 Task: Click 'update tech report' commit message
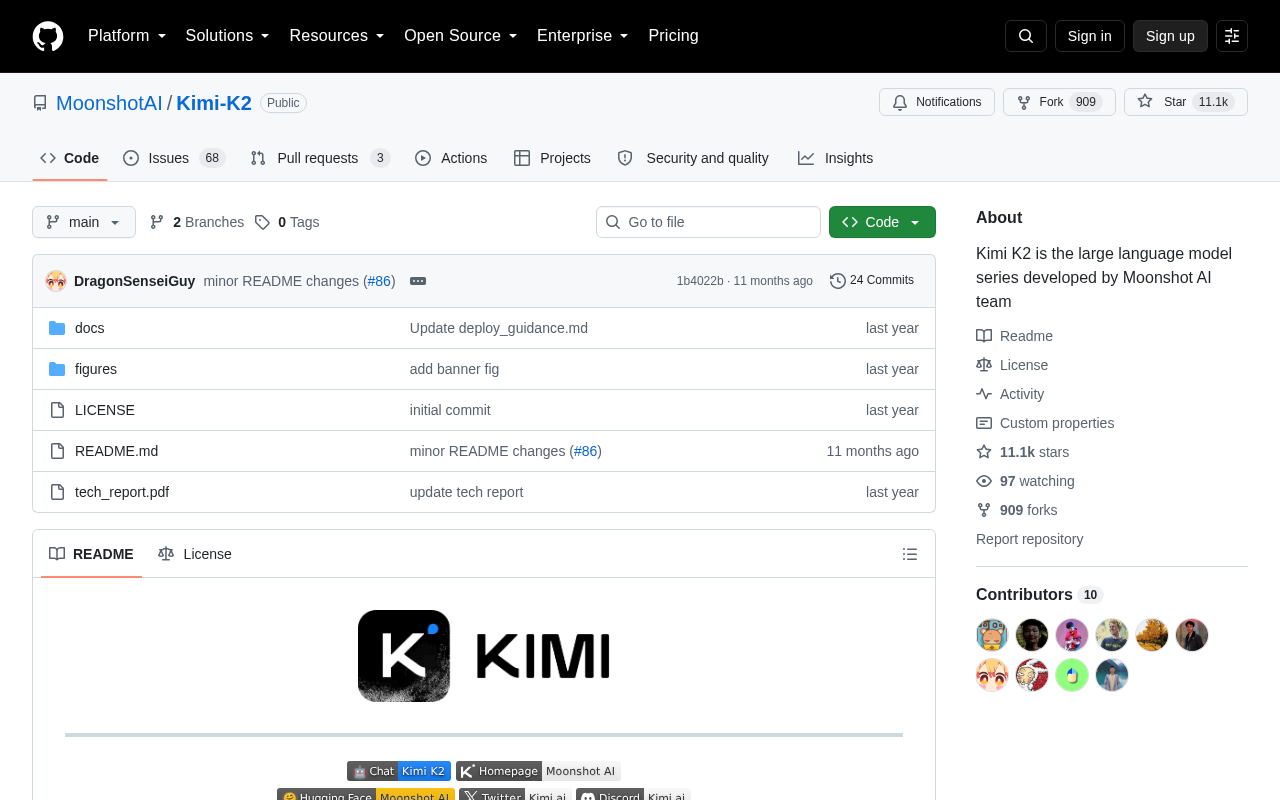click(467, 492)
